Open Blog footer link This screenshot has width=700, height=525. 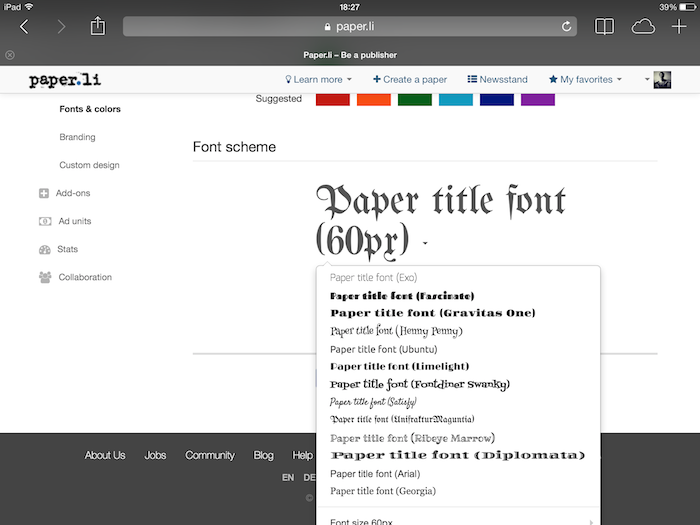[x=263, y=455]
